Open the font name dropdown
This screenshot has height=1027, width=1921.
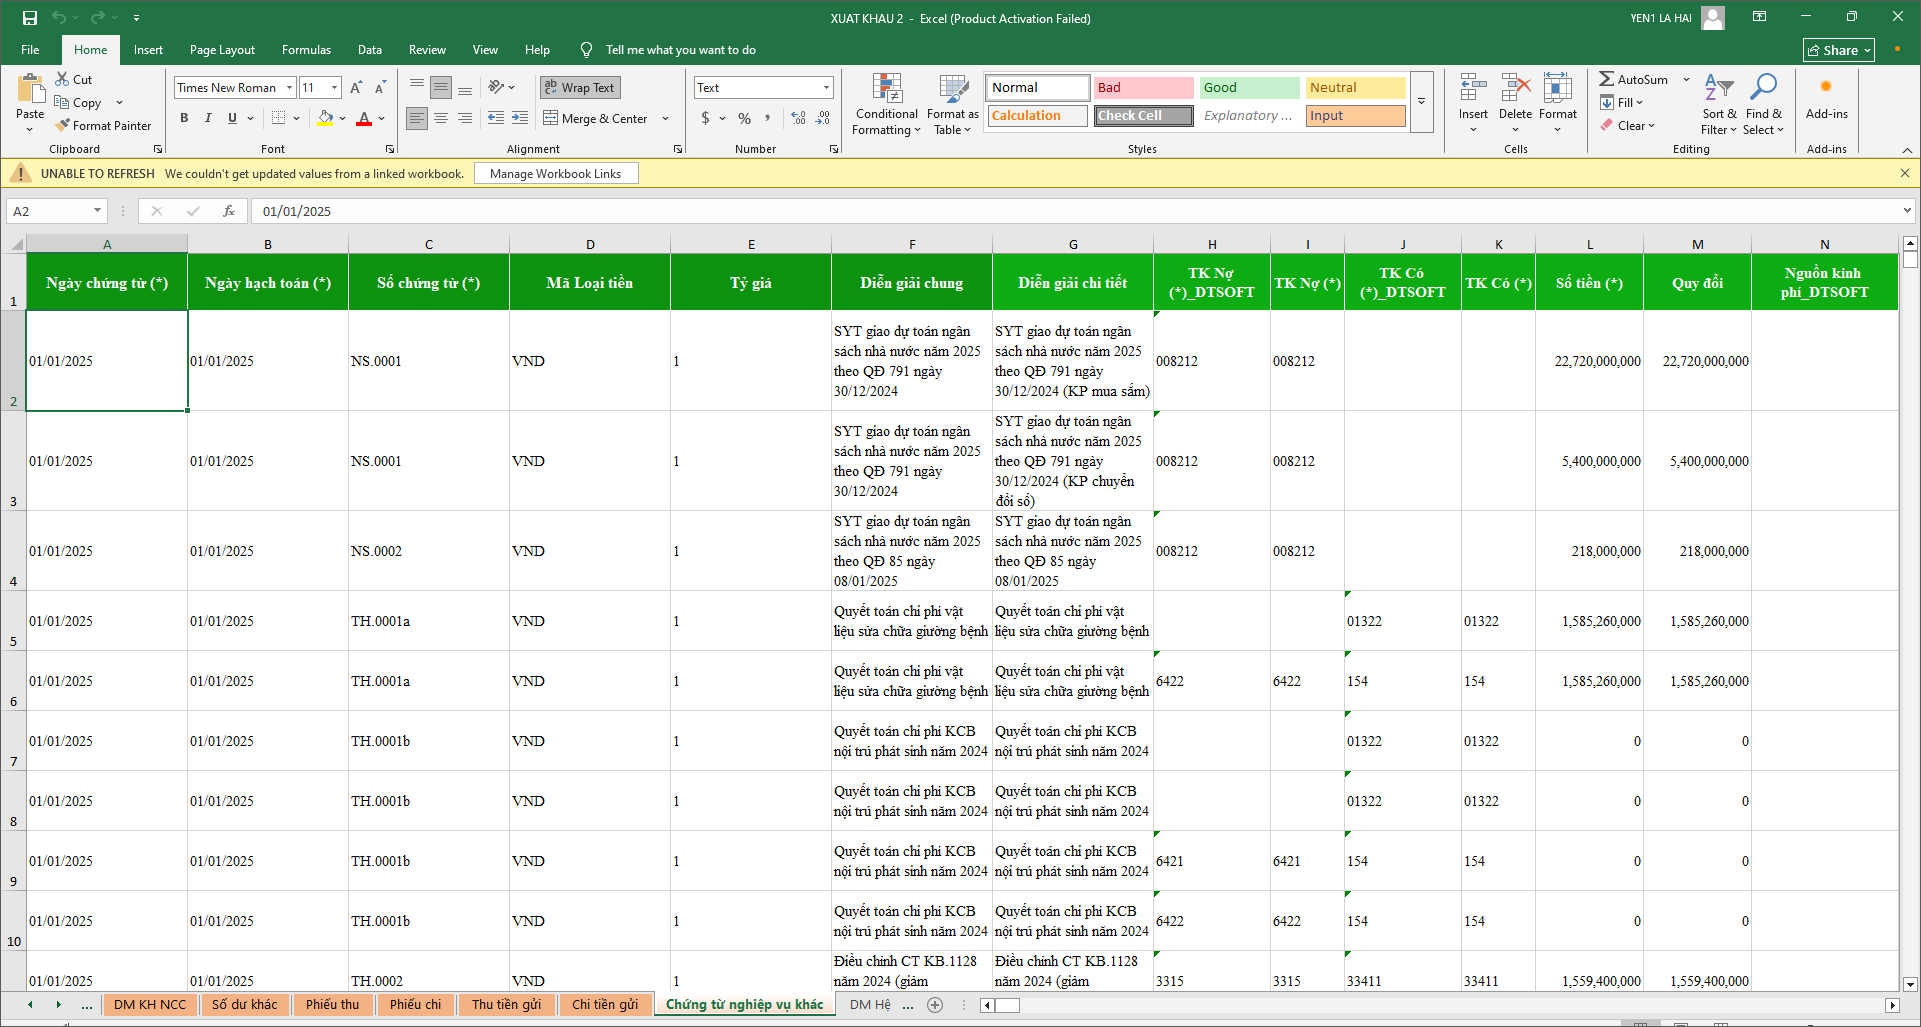(x=289, y=88)
